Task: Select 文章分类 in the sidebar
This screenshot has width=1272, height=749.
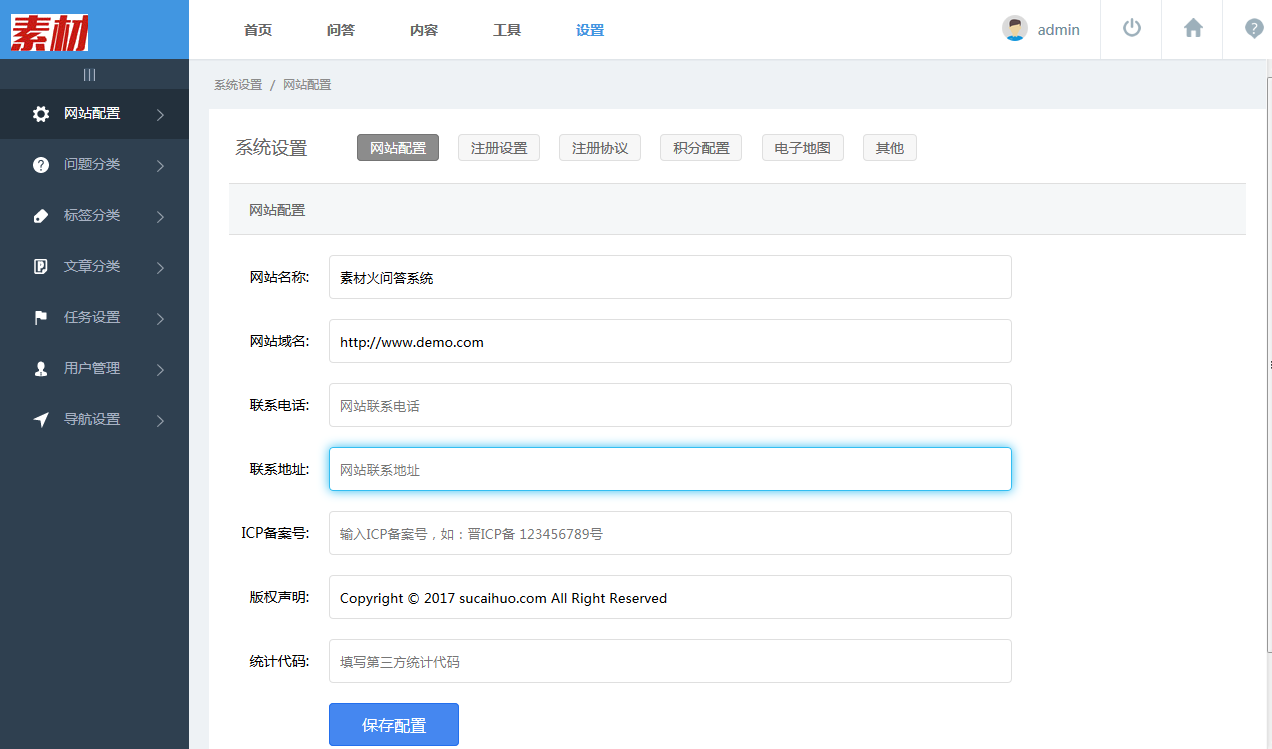Action: tap(92, 267)
